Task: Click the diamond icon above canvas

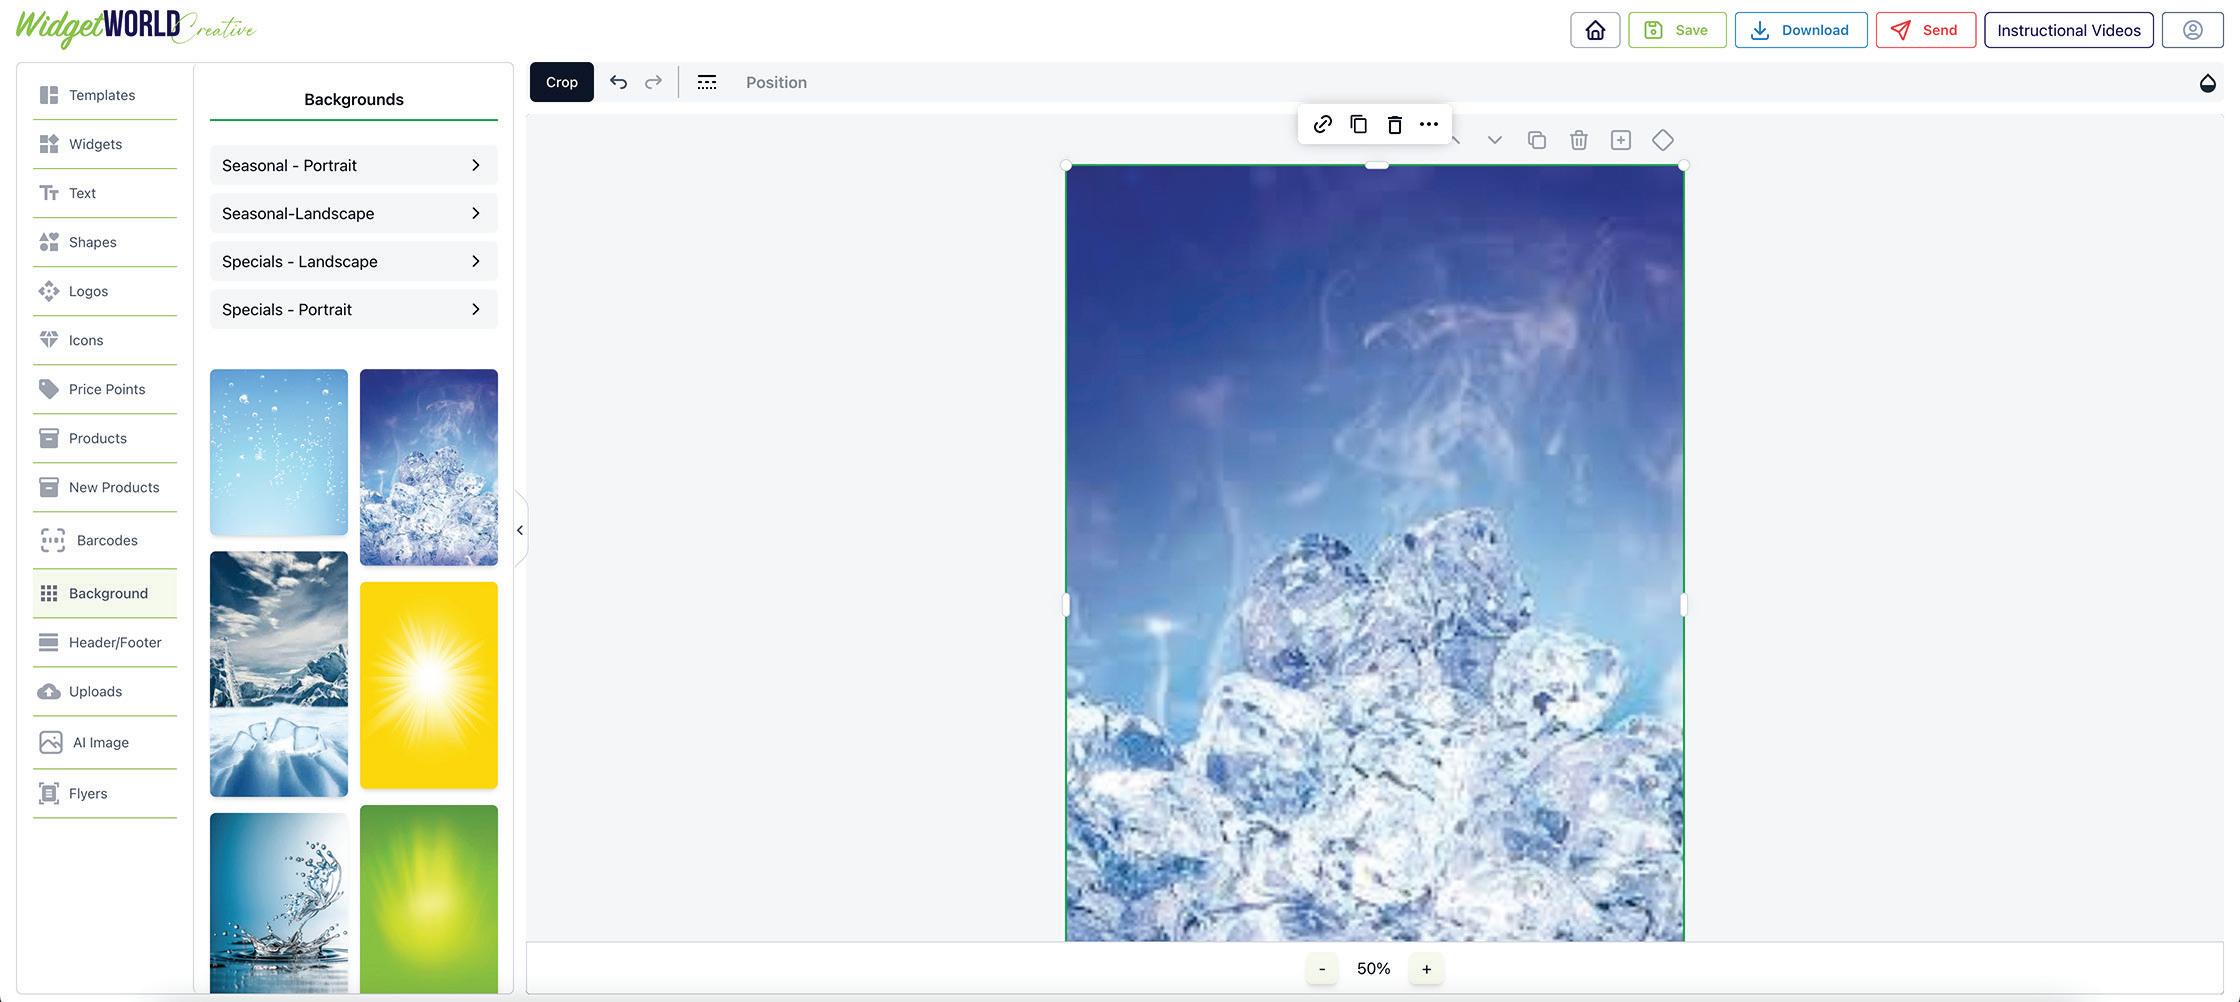Action: tap(1663, 140)
